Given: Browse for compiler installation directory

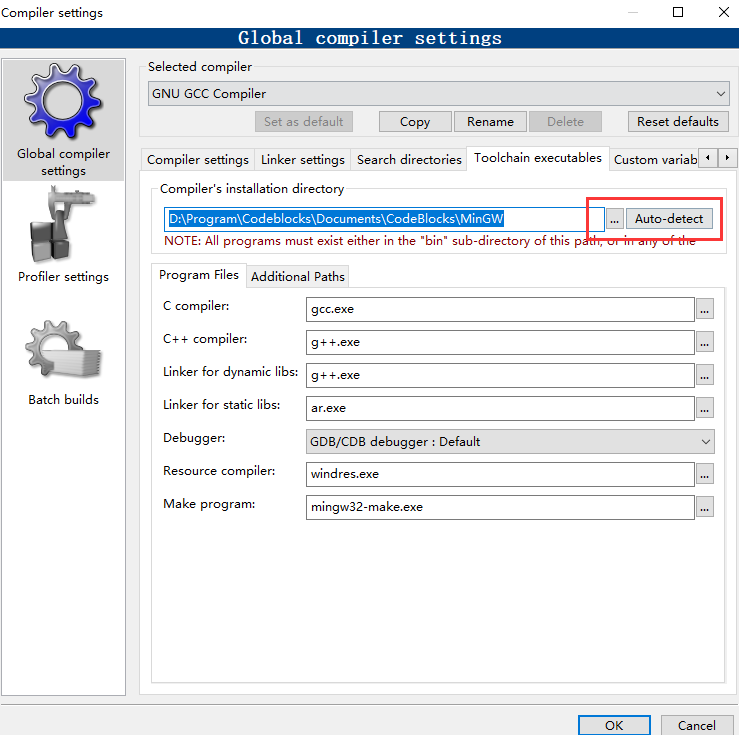Looking at the screenshot, I should pos(614,219).
